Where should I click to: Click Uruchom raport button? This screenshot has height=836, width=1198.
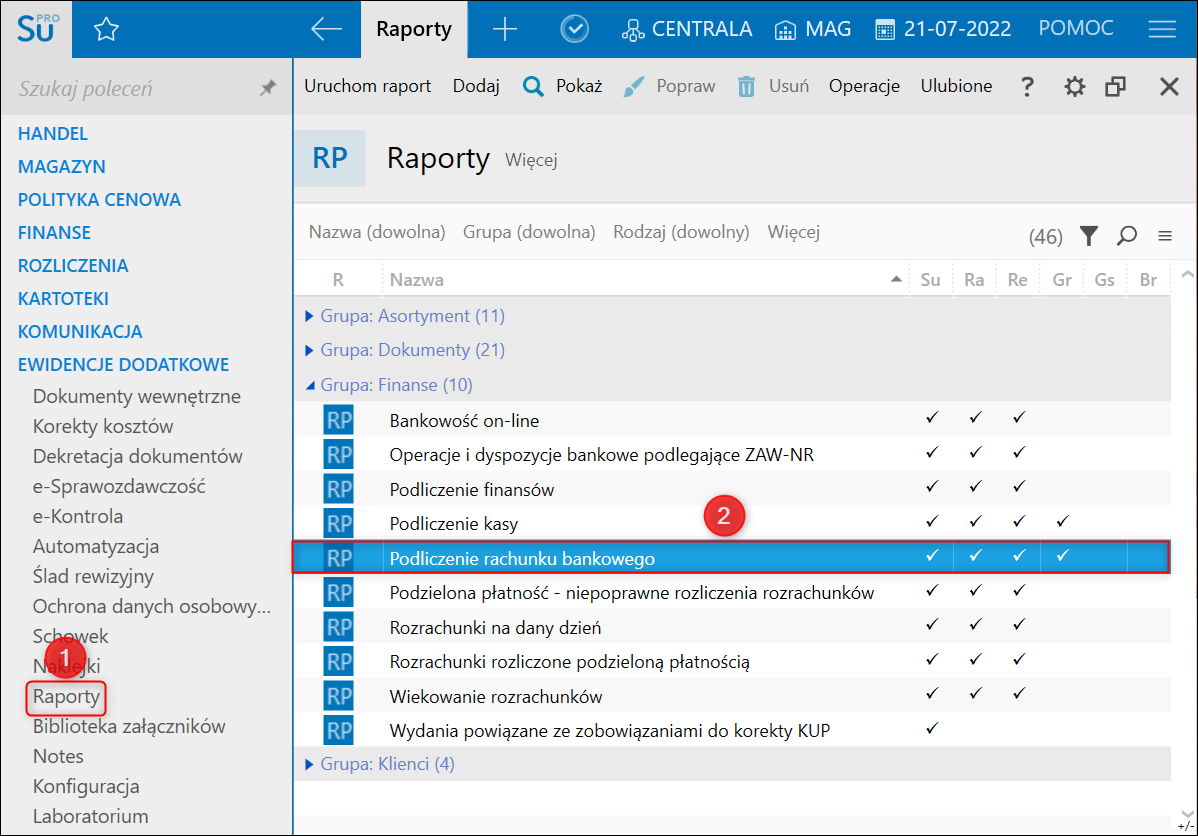tap(367, 86)
